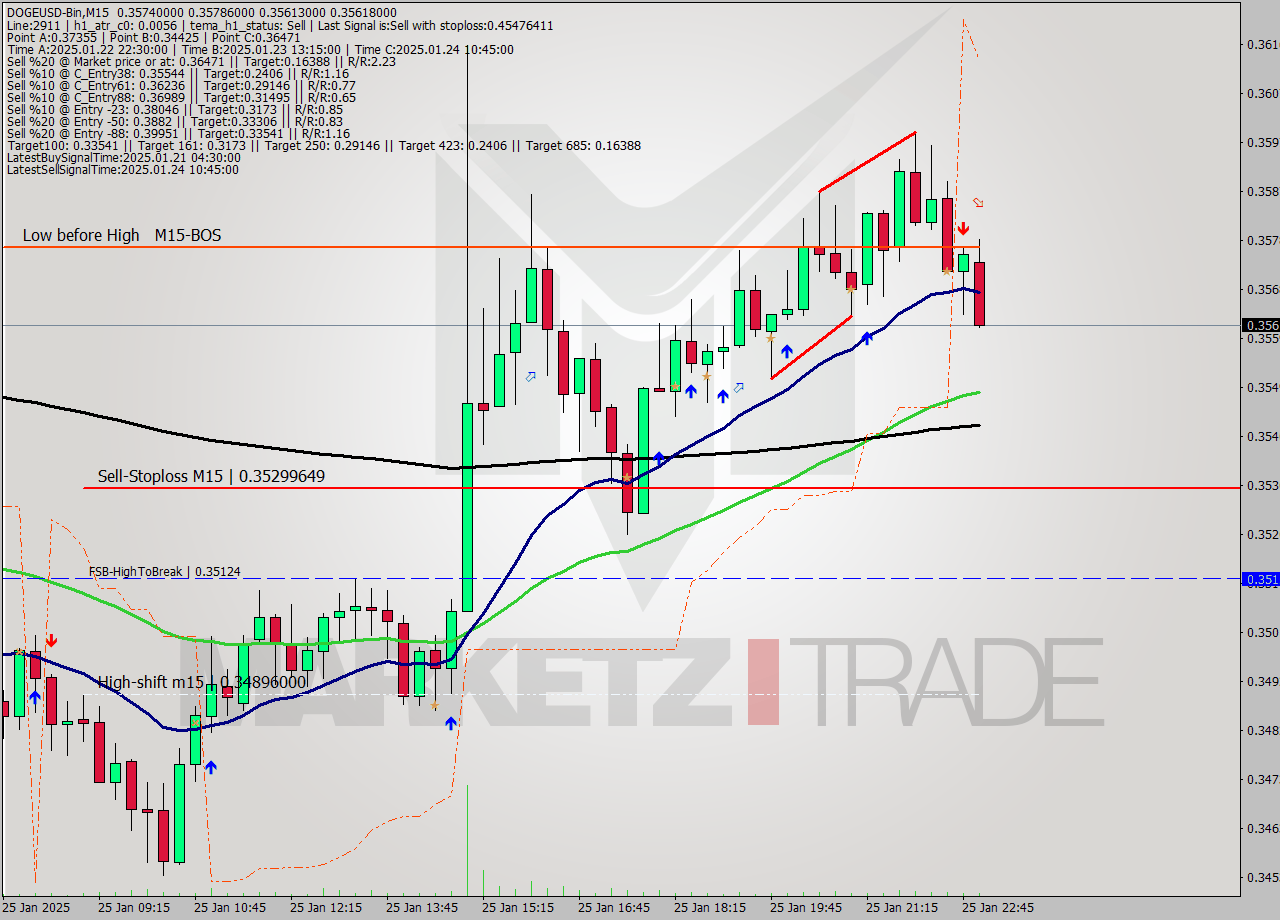Select the hollow blue arrow near the 15:15 candles

click(x=531, y=376)
